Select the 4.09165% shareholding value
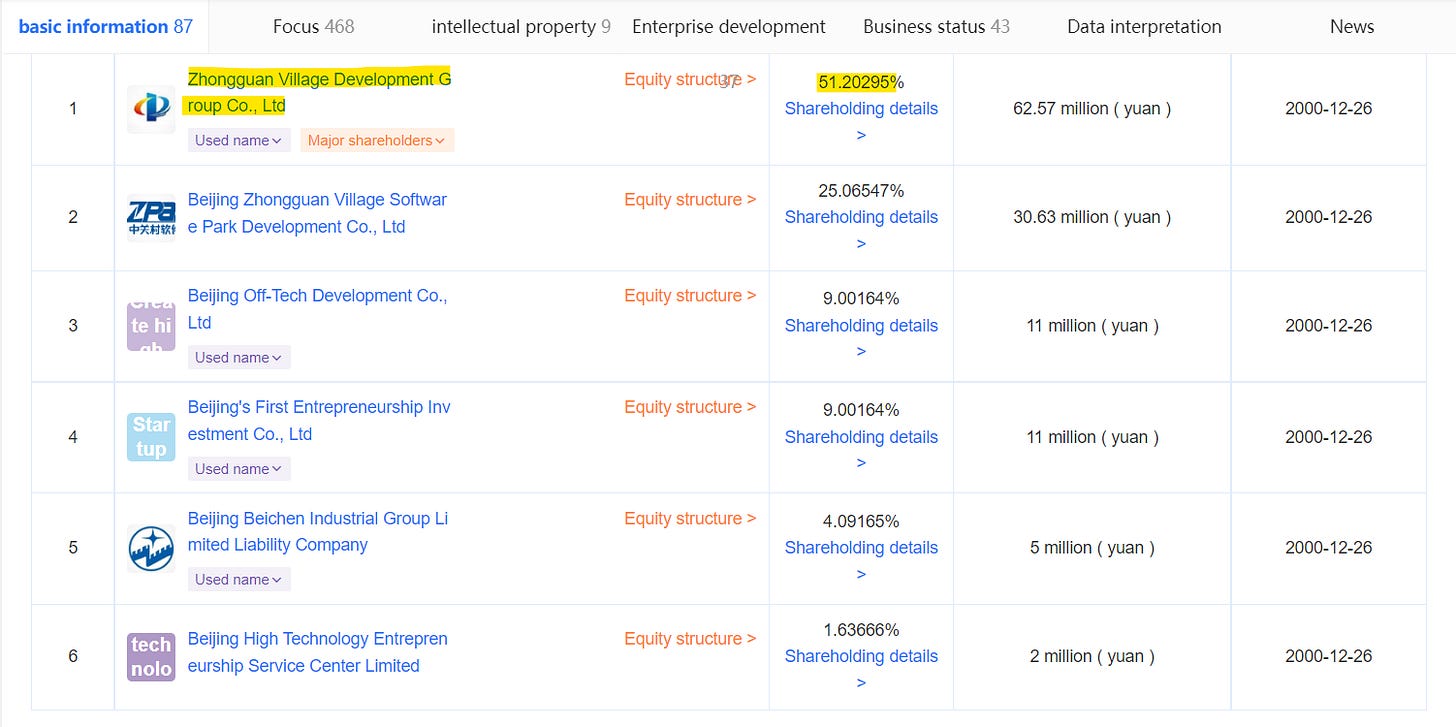Image resolution: width=1456 pixels, height=727 pixels. coord(861,522)
